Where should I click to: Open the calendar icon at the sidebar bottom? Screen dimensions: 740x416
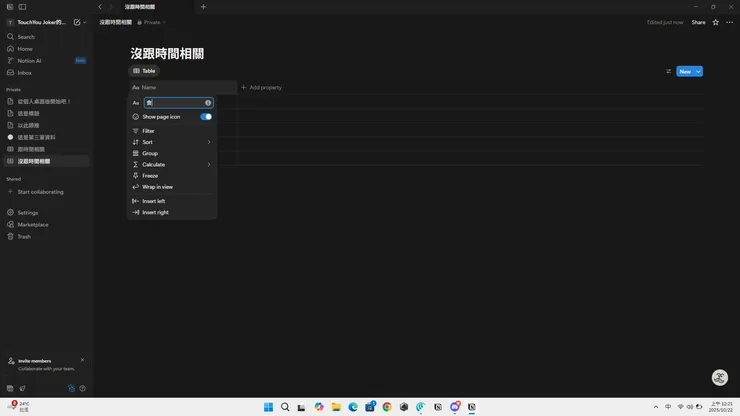pyautogui.click(x=10, y=388)
